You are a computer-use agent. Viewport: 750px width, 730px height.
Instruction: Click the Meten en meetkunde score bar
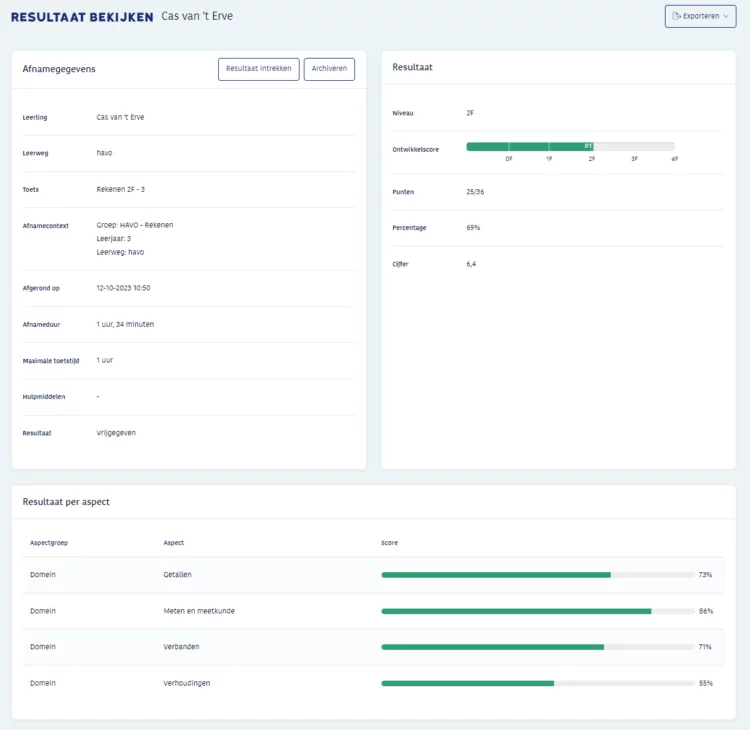click(538, 611)
